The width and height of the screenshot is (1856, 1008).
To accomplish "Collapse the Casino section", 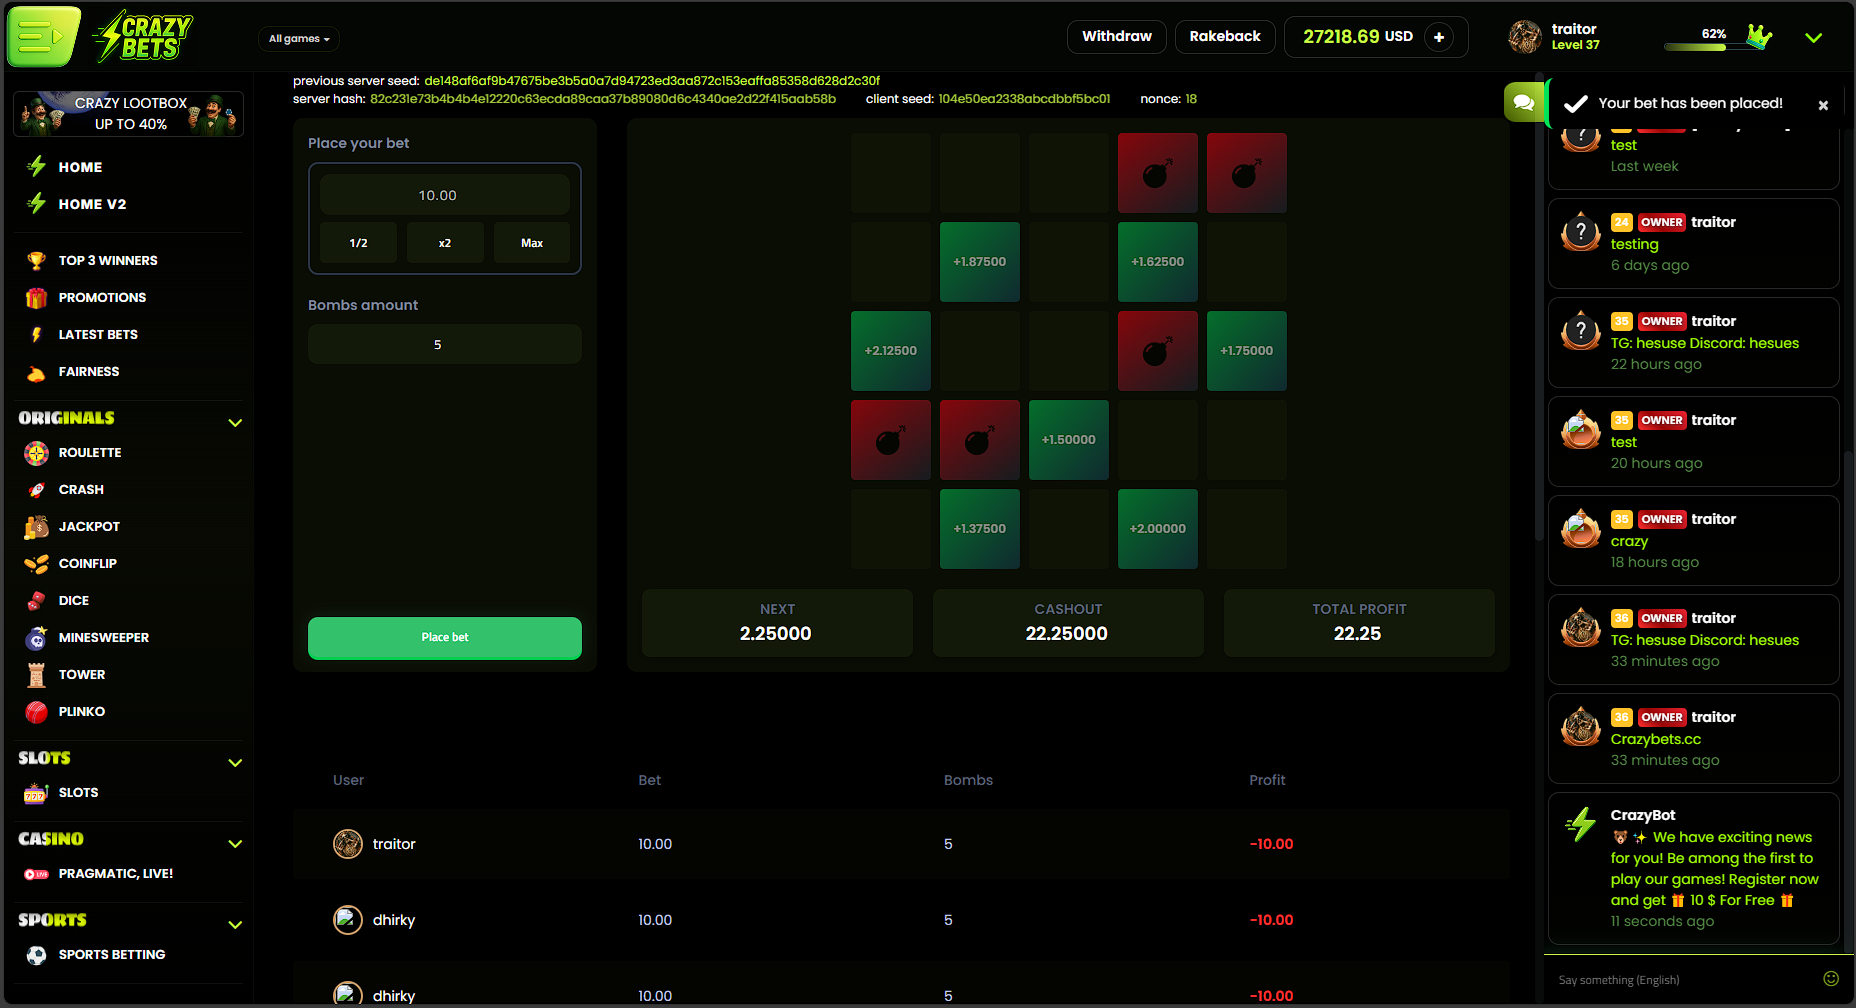I will [x=235, y=843].
